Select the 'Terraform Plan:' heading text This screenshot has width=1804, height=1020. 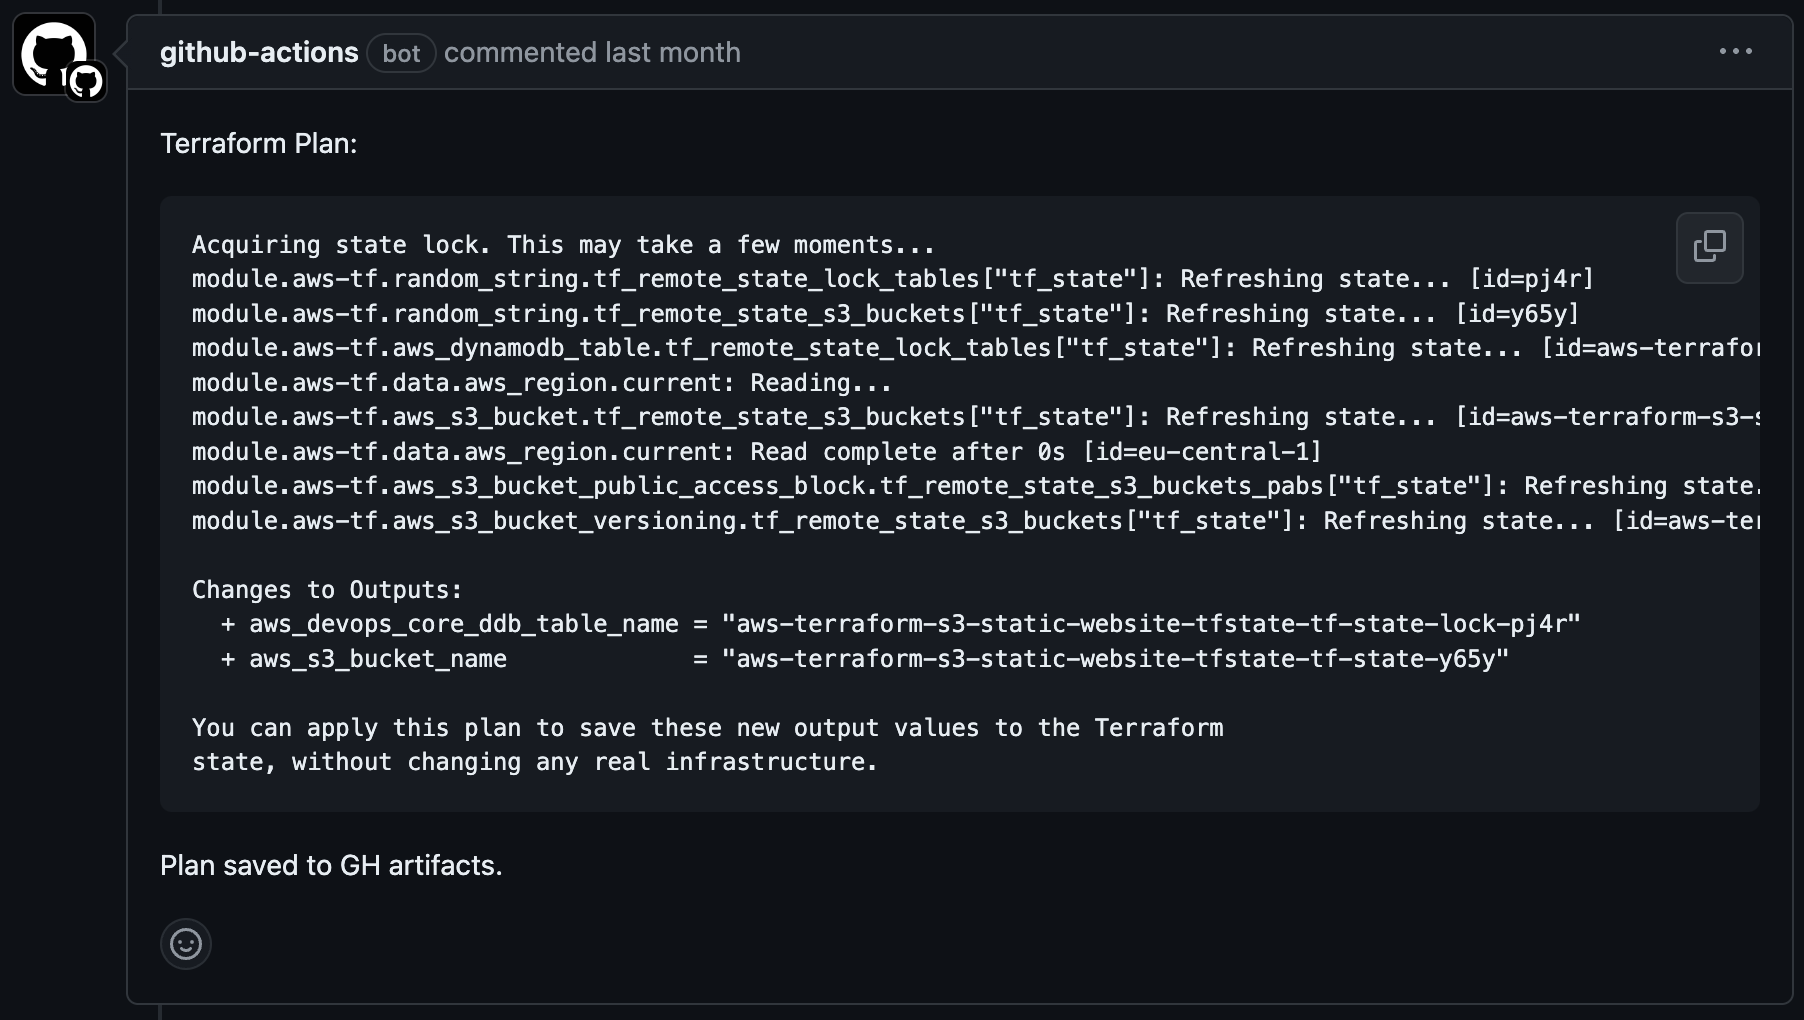coord(259,143)
